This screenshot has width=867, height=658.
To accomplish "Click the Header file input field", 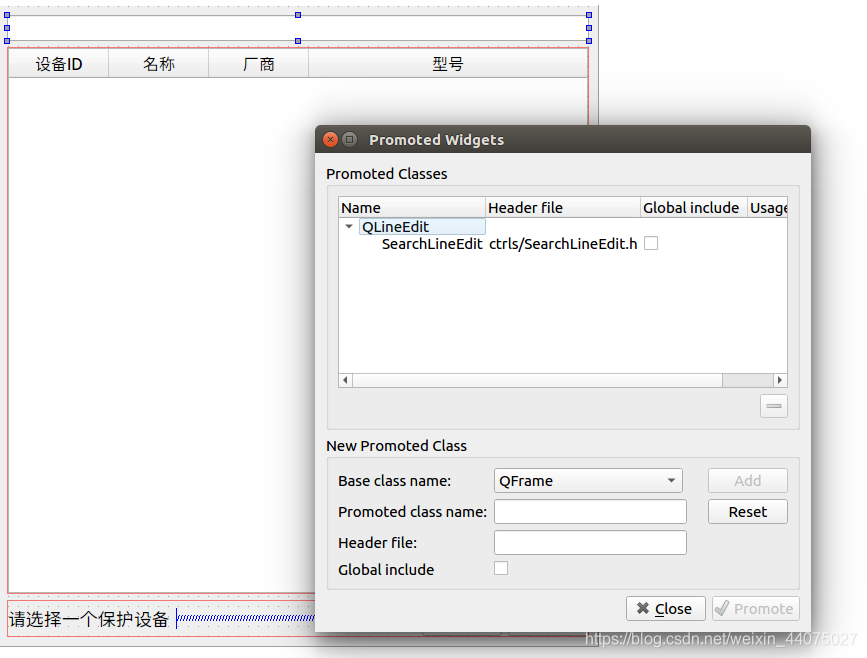I will 590,542.
